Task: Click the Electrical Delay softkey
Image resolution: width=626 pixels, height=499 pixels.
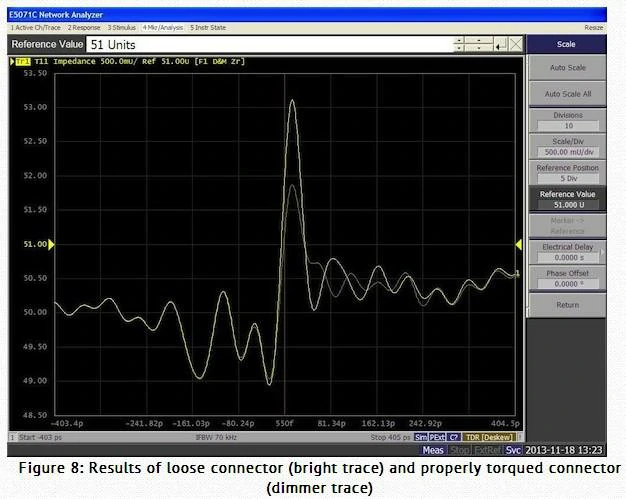Action: (x=568, y=252)
